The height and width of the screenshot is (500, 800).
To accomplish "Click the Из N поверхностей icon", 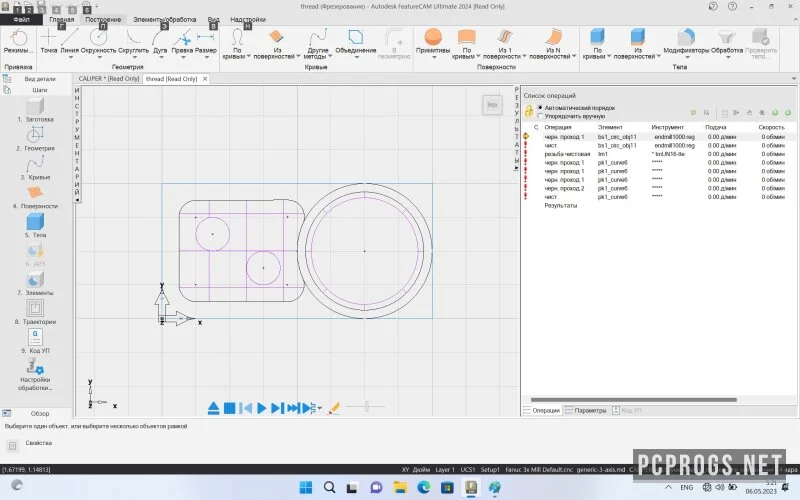I will tap(553, 37).
